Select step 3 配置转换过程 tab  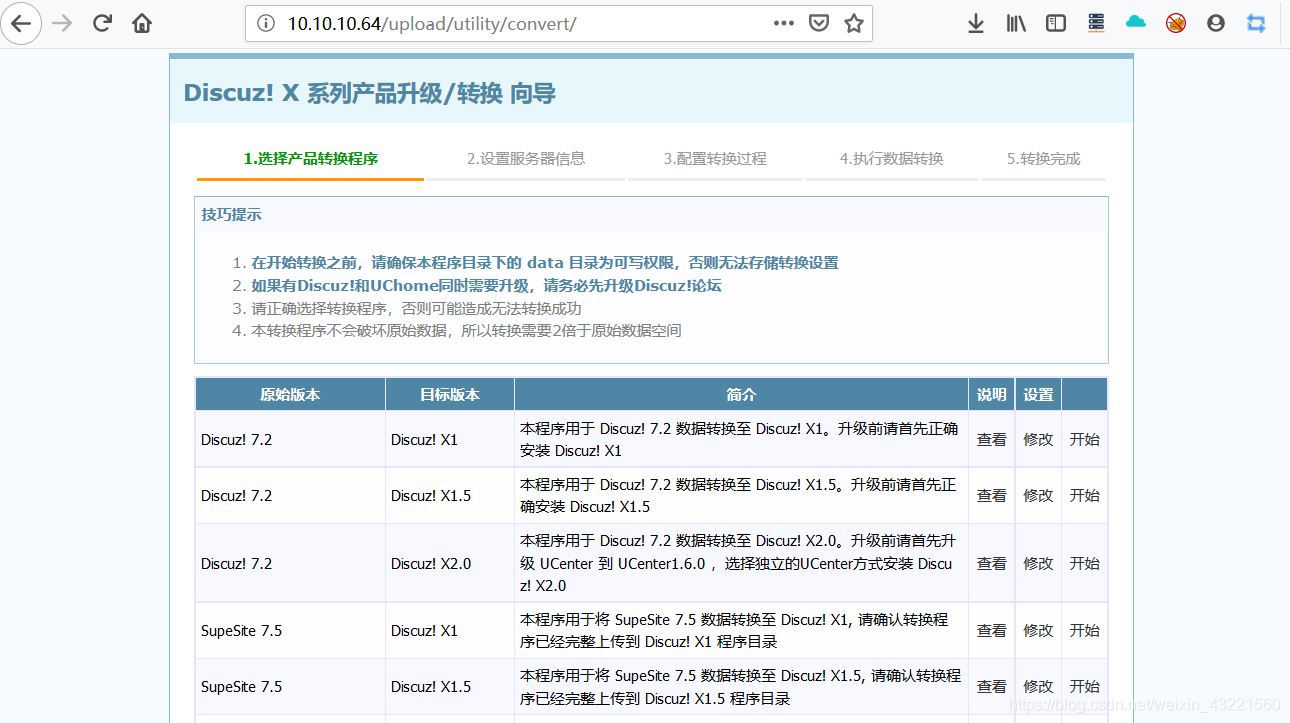tap(715, 159)
